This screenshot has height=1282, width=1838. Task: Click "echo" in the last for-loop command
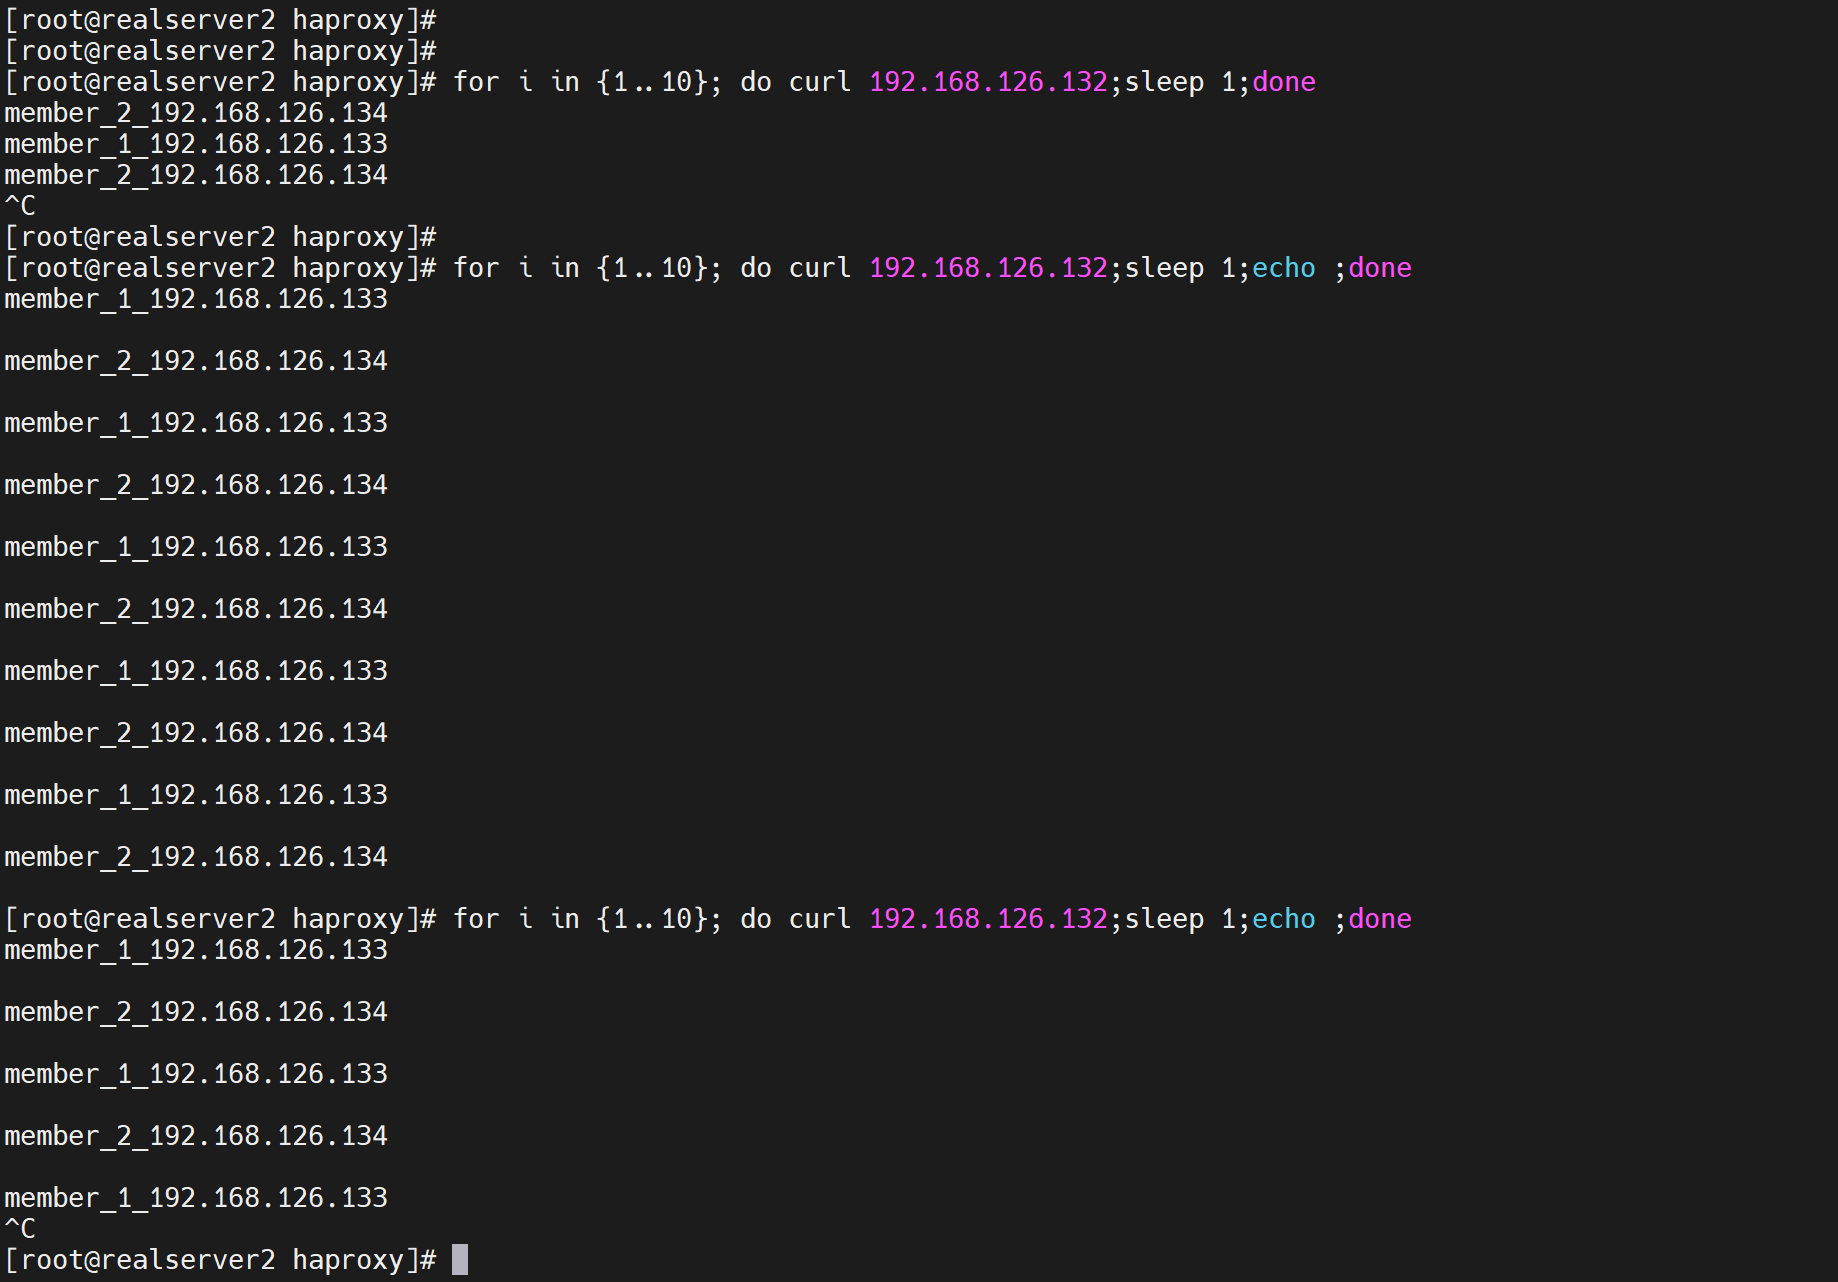pyautogui.click(x=1283, y=919)
